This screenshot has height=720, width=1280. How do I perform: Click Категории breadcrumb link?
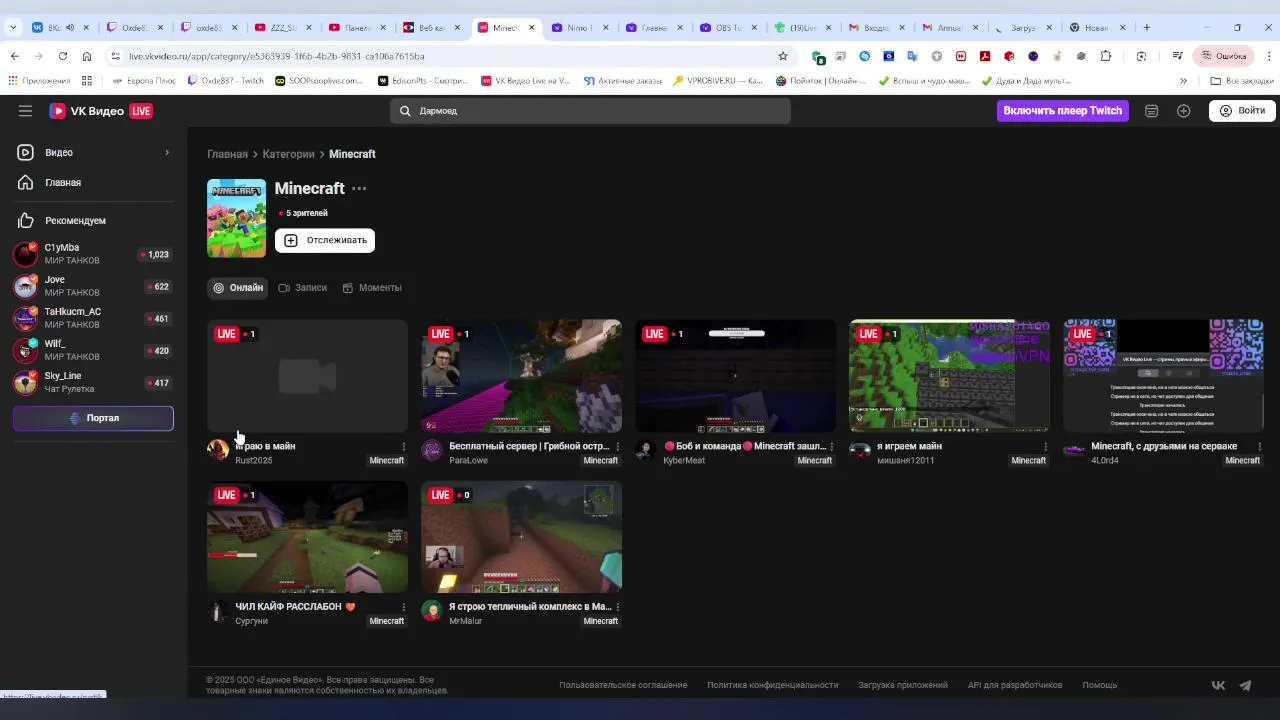[x=288, y=154]
